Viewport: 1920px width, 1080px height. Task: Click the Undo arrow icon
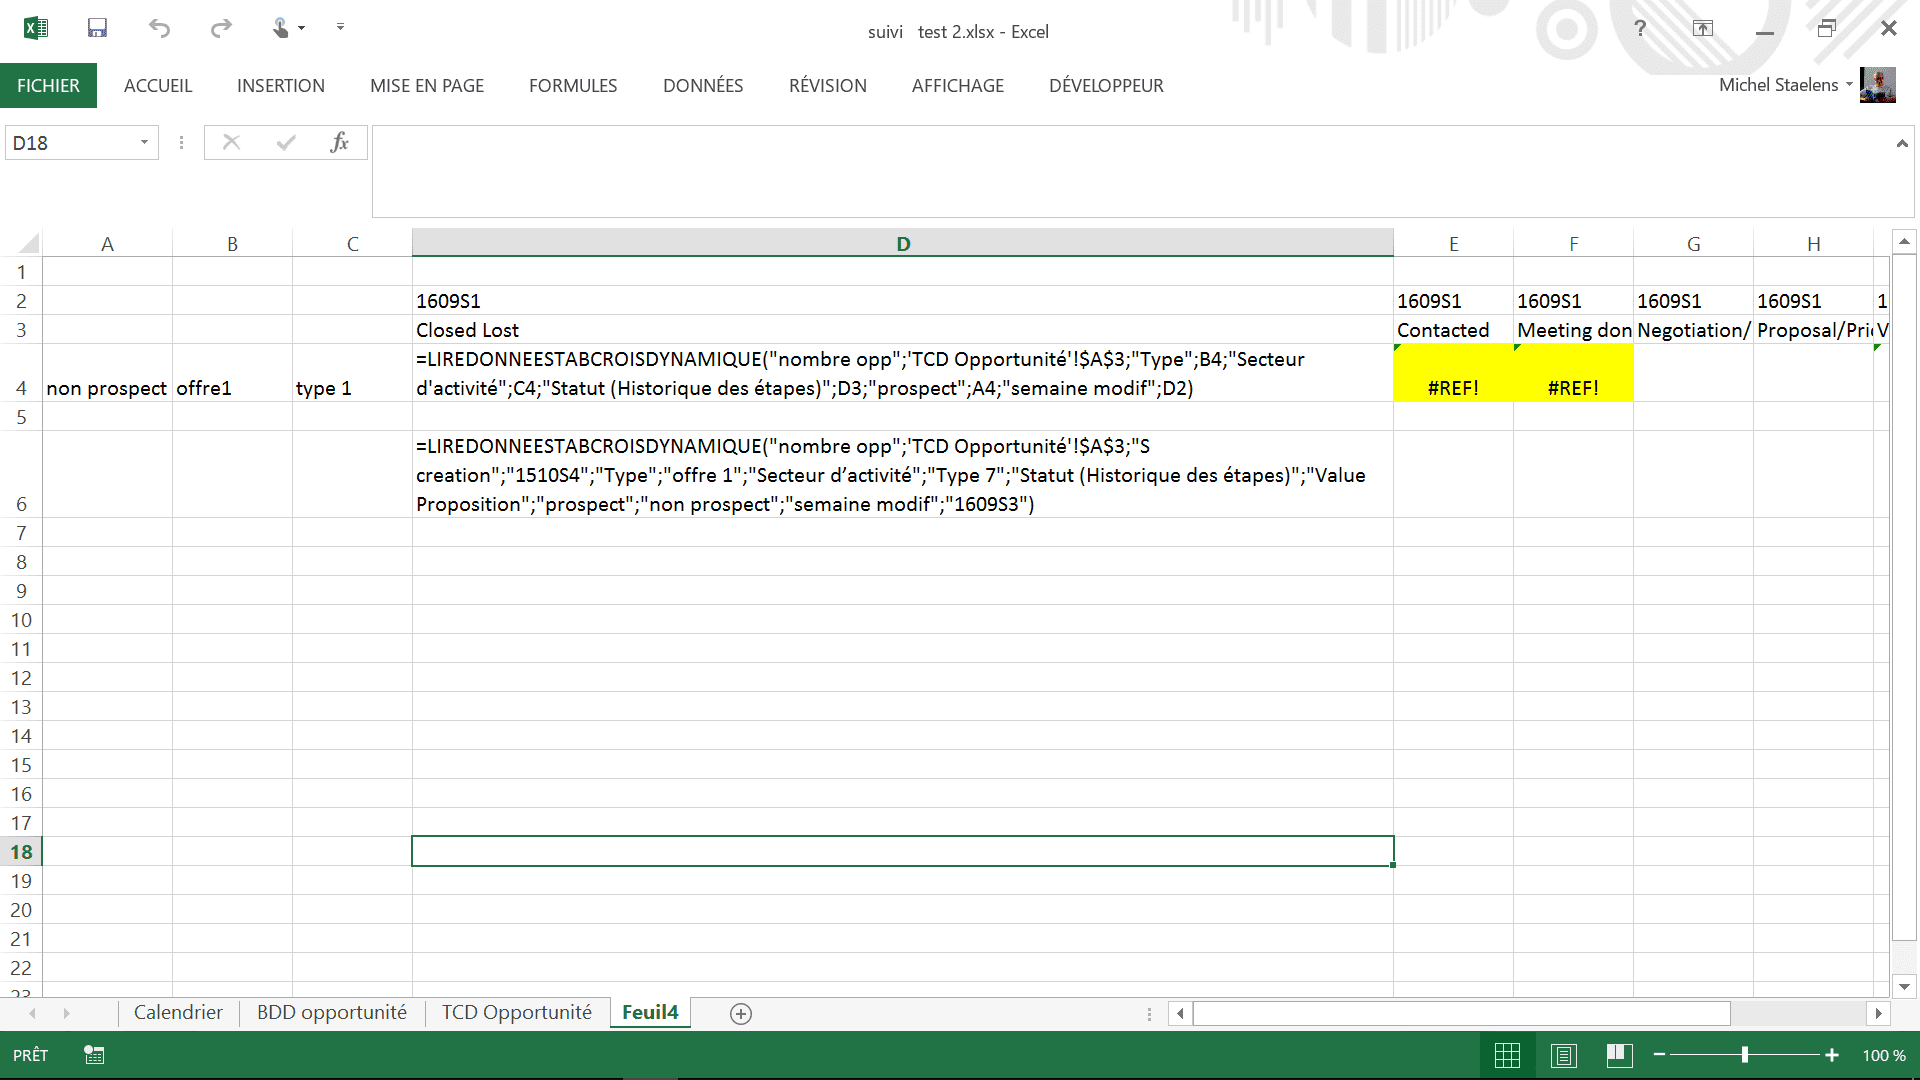click(159, 28)
